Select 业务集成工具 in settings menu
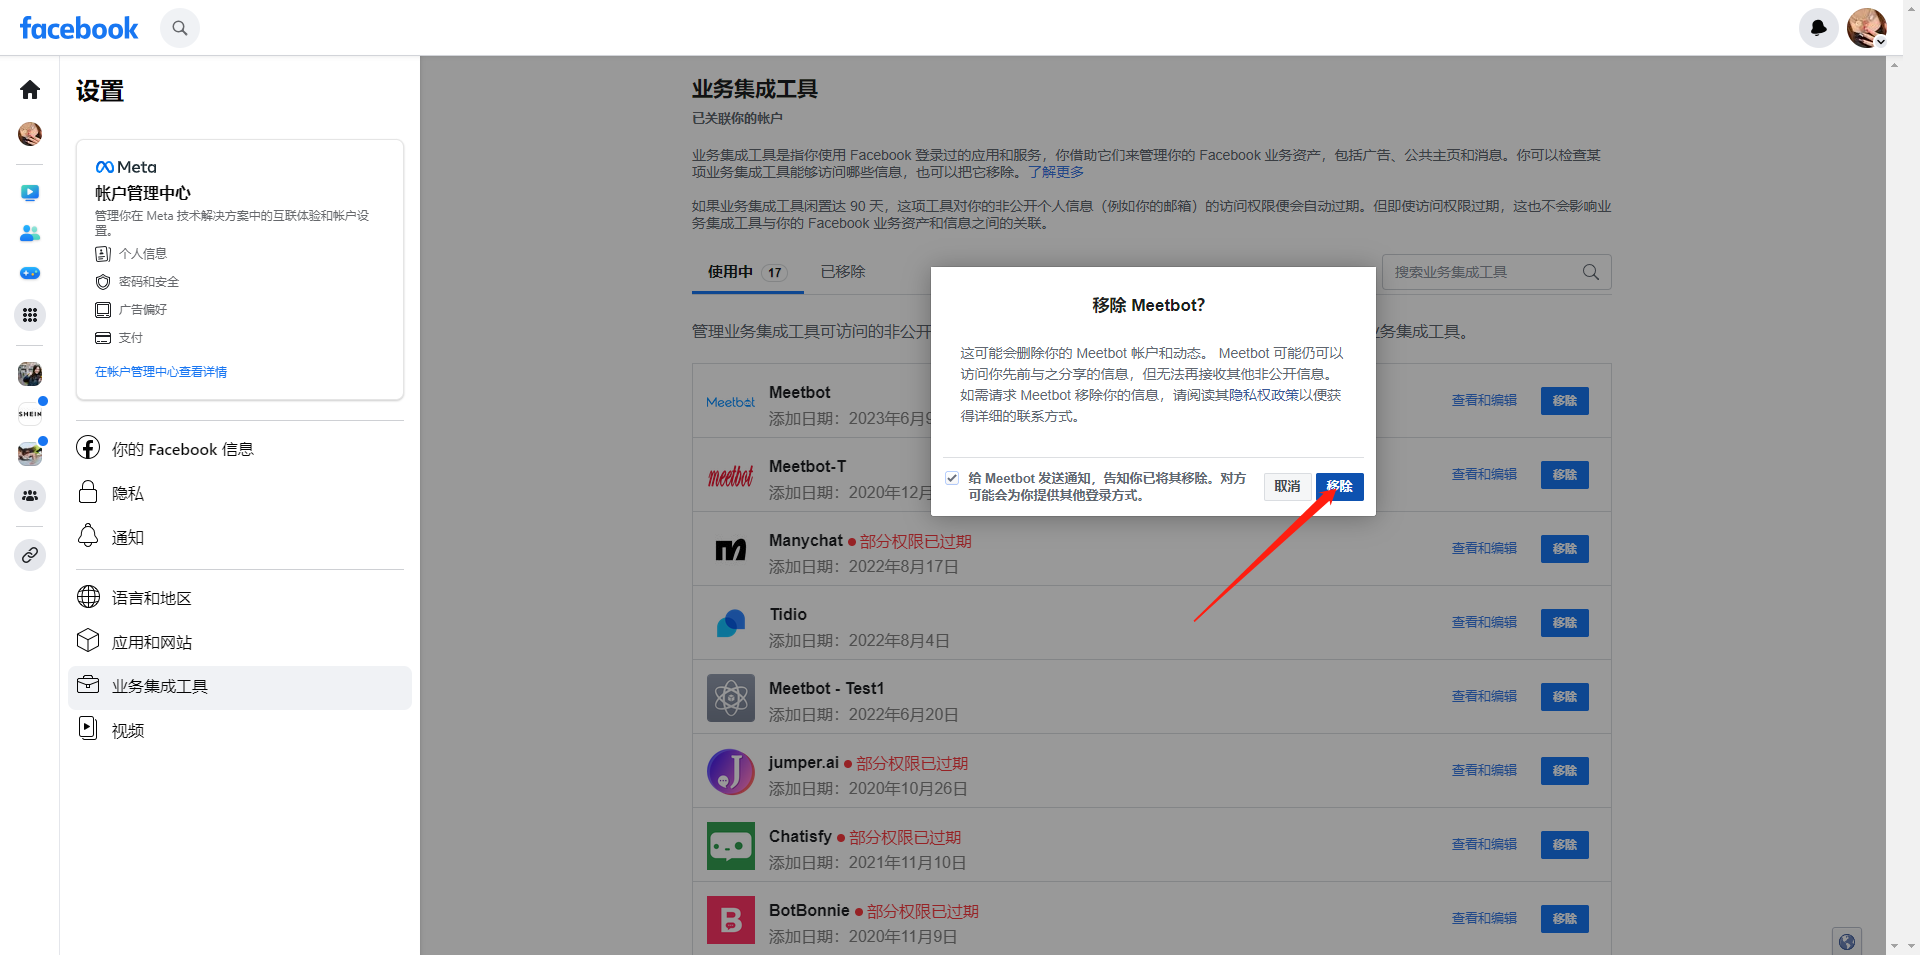 [x=240, y=687]
